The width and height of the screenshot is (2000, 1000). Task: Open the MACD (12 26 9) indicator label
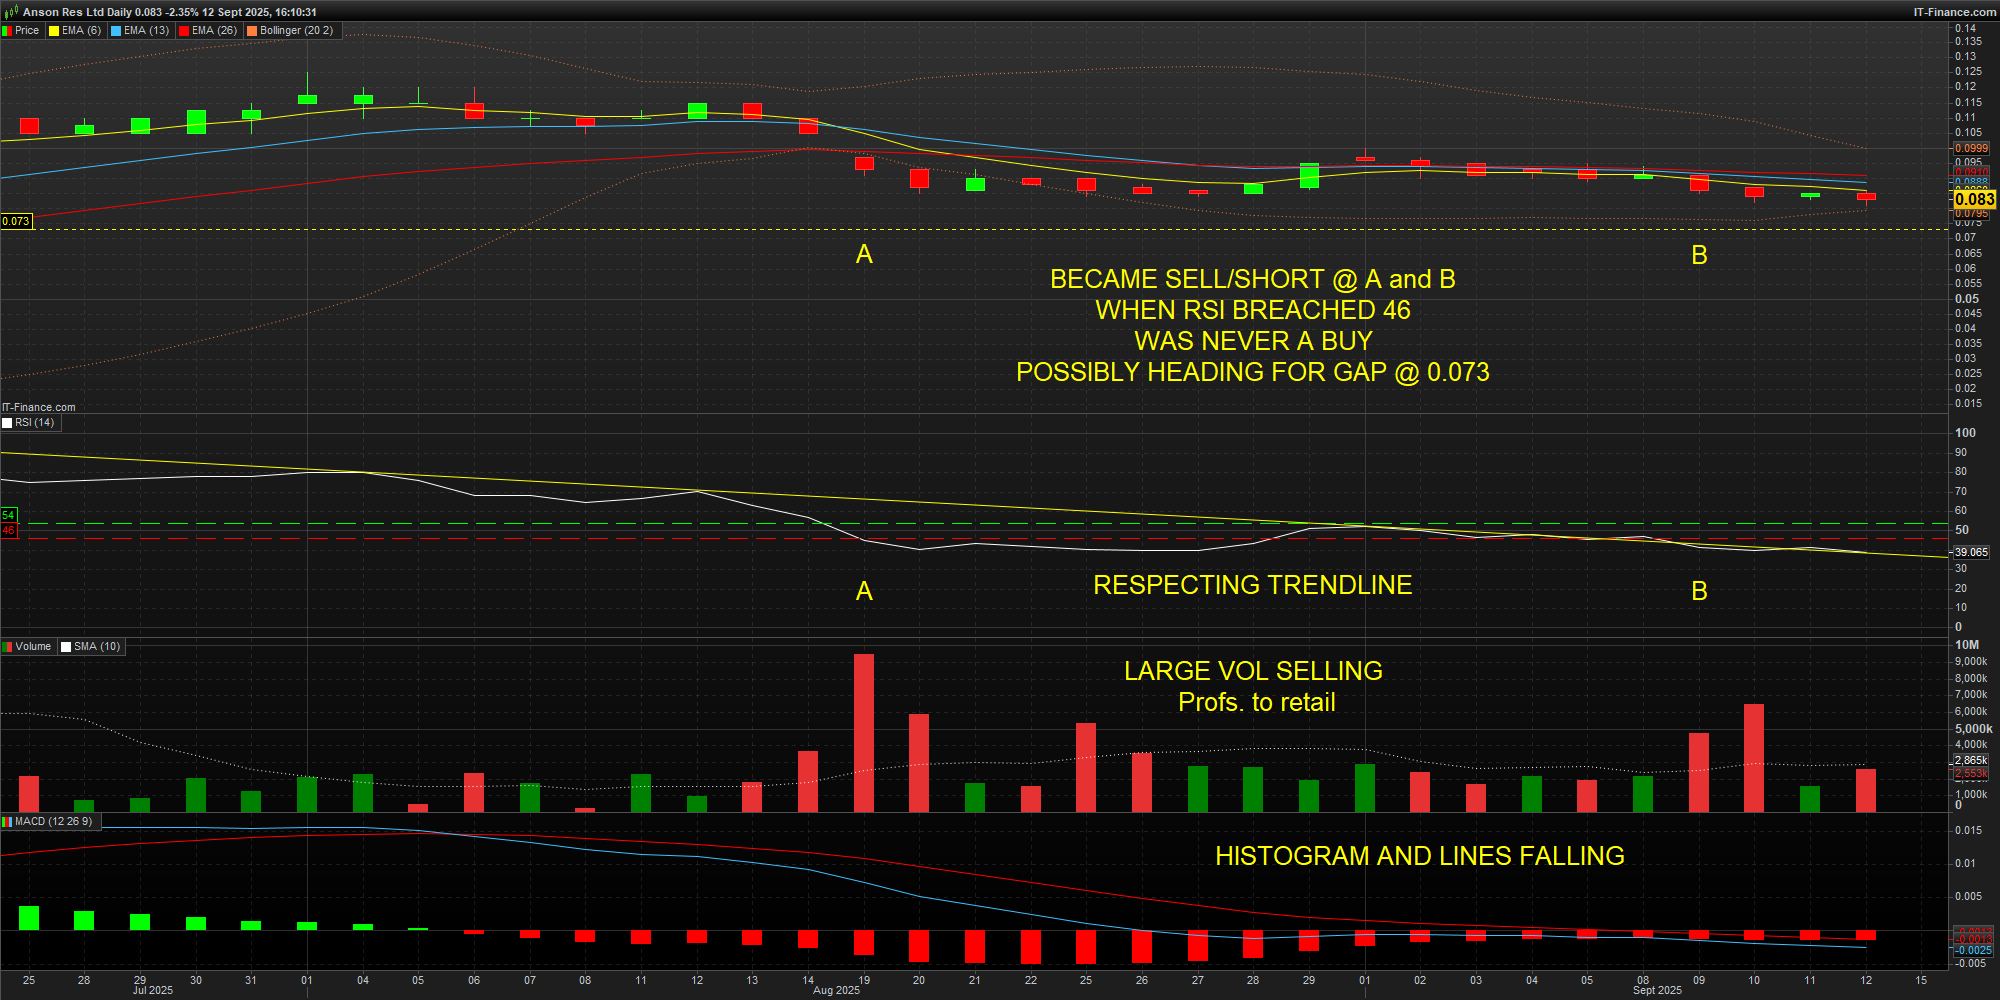click(x=53, y=822)
